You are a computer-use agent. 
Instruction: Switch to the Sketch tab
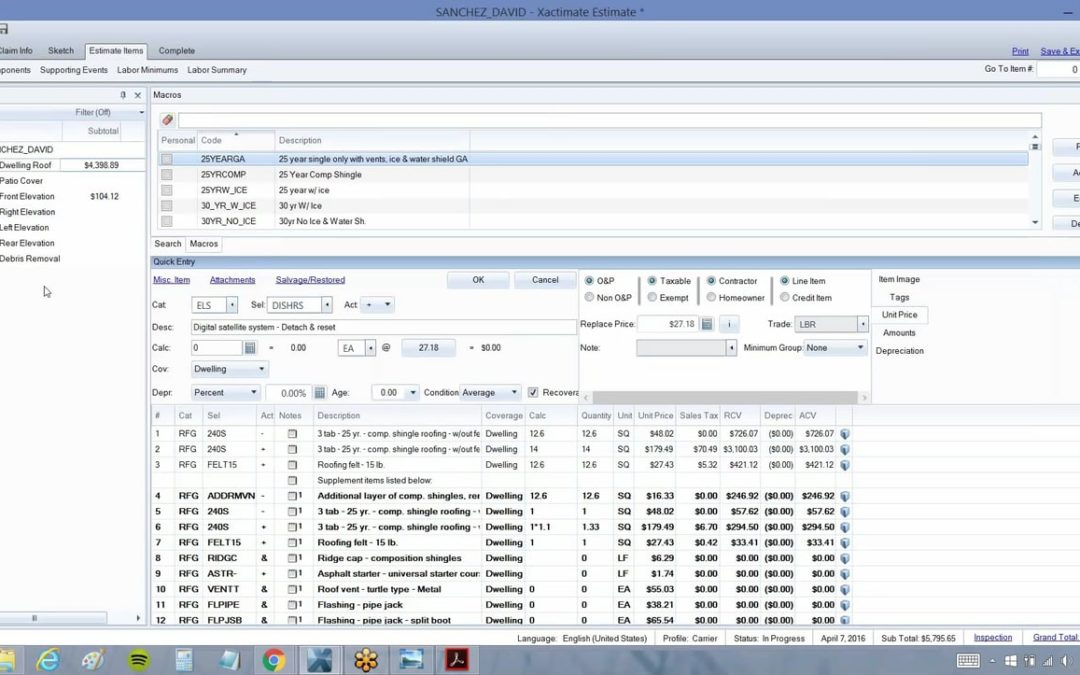[x=61, y=50]
